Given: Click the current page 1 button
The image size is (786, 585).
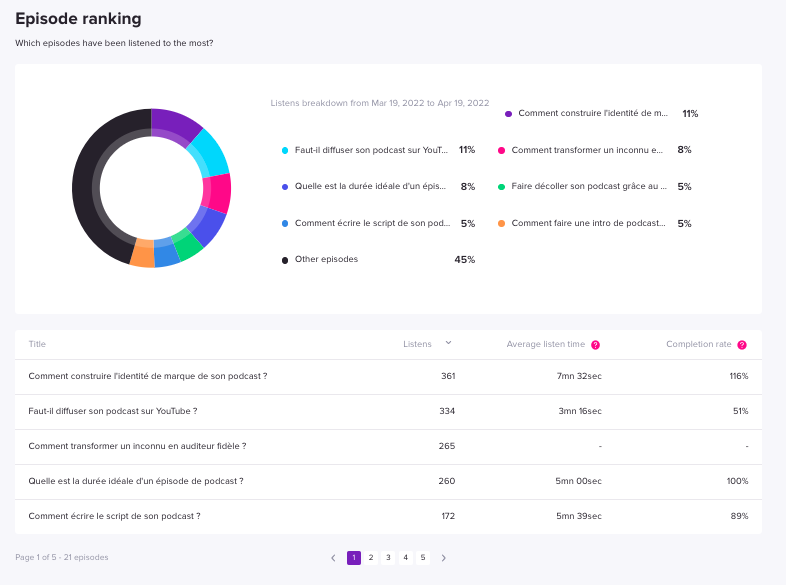Looking at the screenshot, I should pos(354,557).
